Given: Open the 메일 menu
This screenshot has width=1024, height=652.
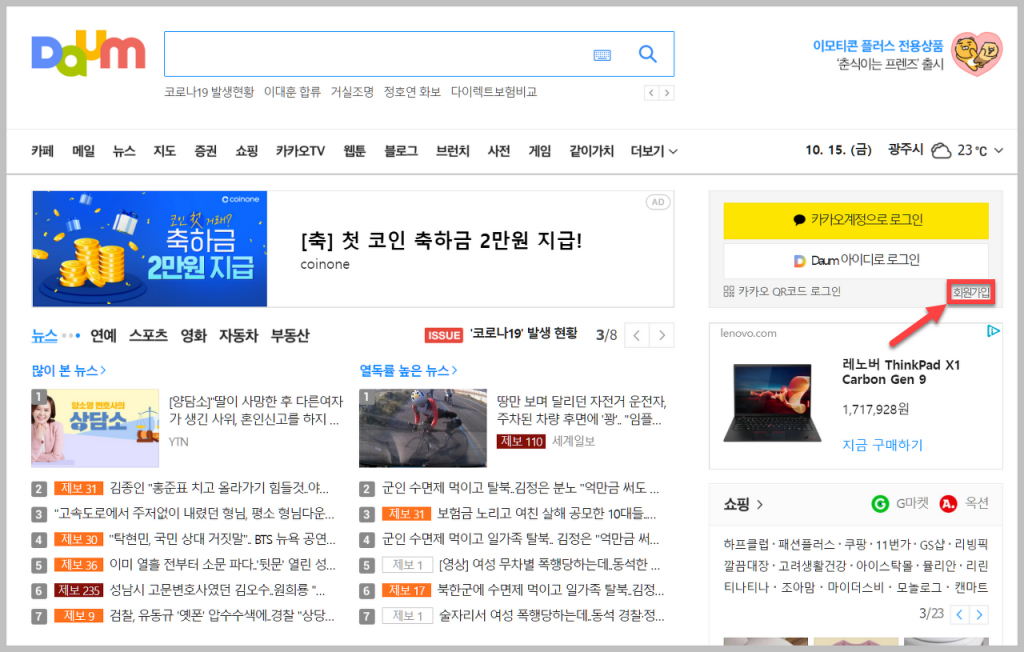Looking at the screenshot, I should coord(83,151).
